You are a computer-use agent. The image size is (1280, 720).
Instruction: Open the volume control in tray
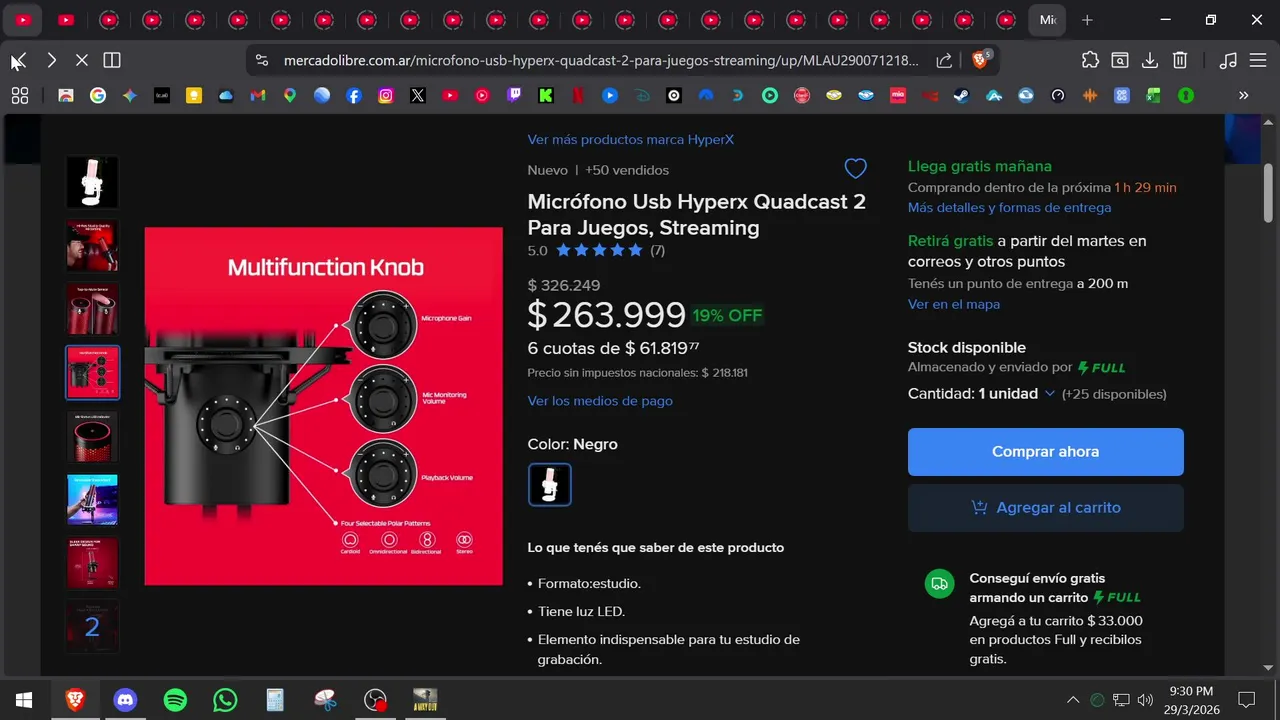coord(1146,700)
